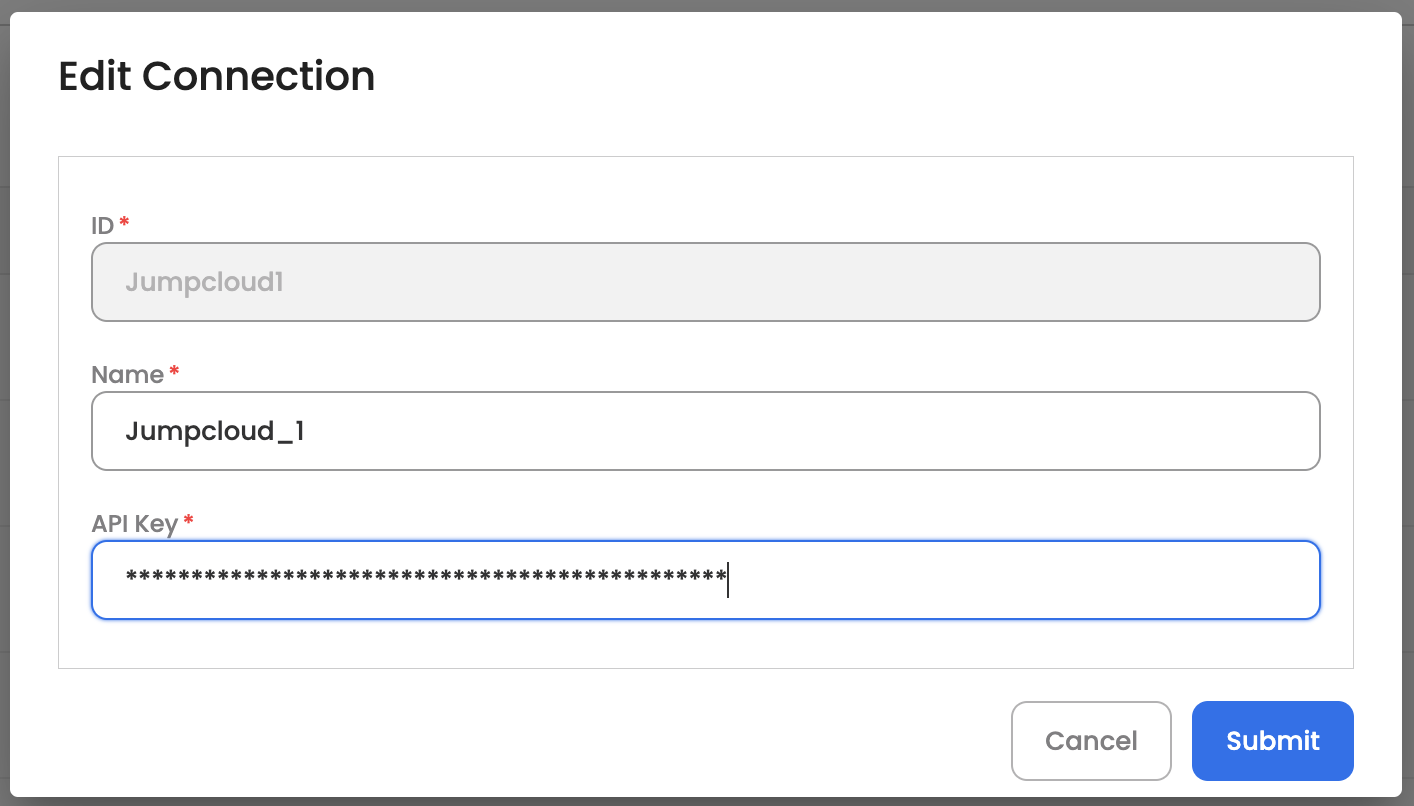Click the red asterisk beside ID
The image size is (1414, 806).
click(124, 223)
